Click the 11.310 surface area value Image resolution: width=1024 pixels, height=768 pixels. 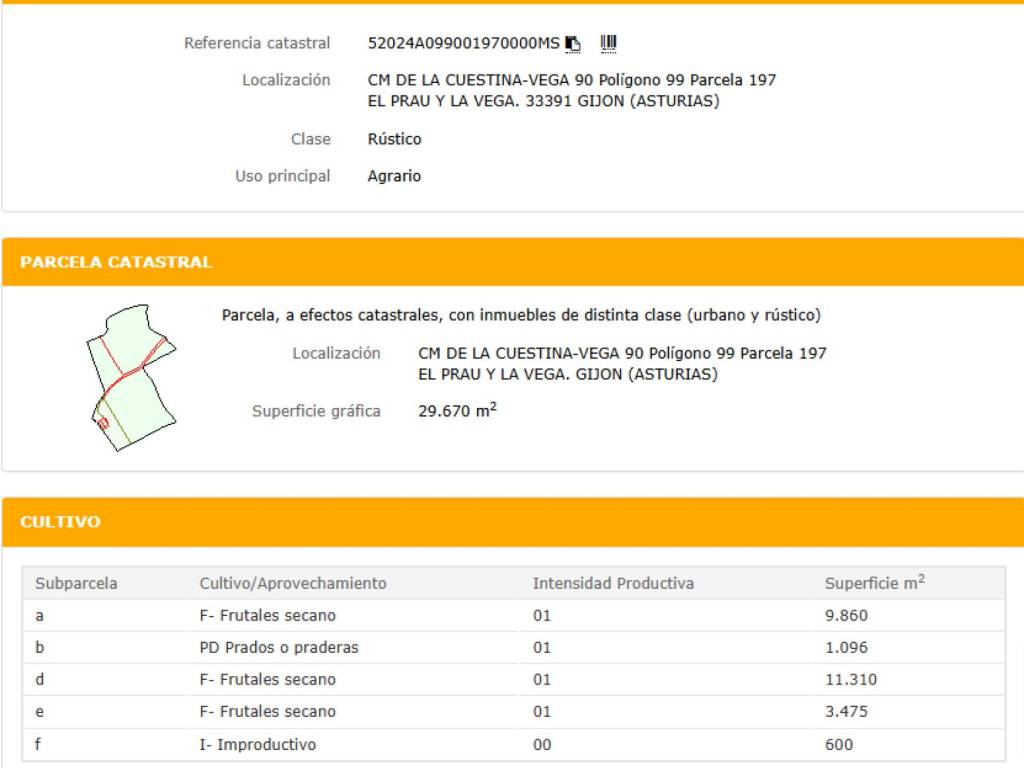click(x=850, y=679)
